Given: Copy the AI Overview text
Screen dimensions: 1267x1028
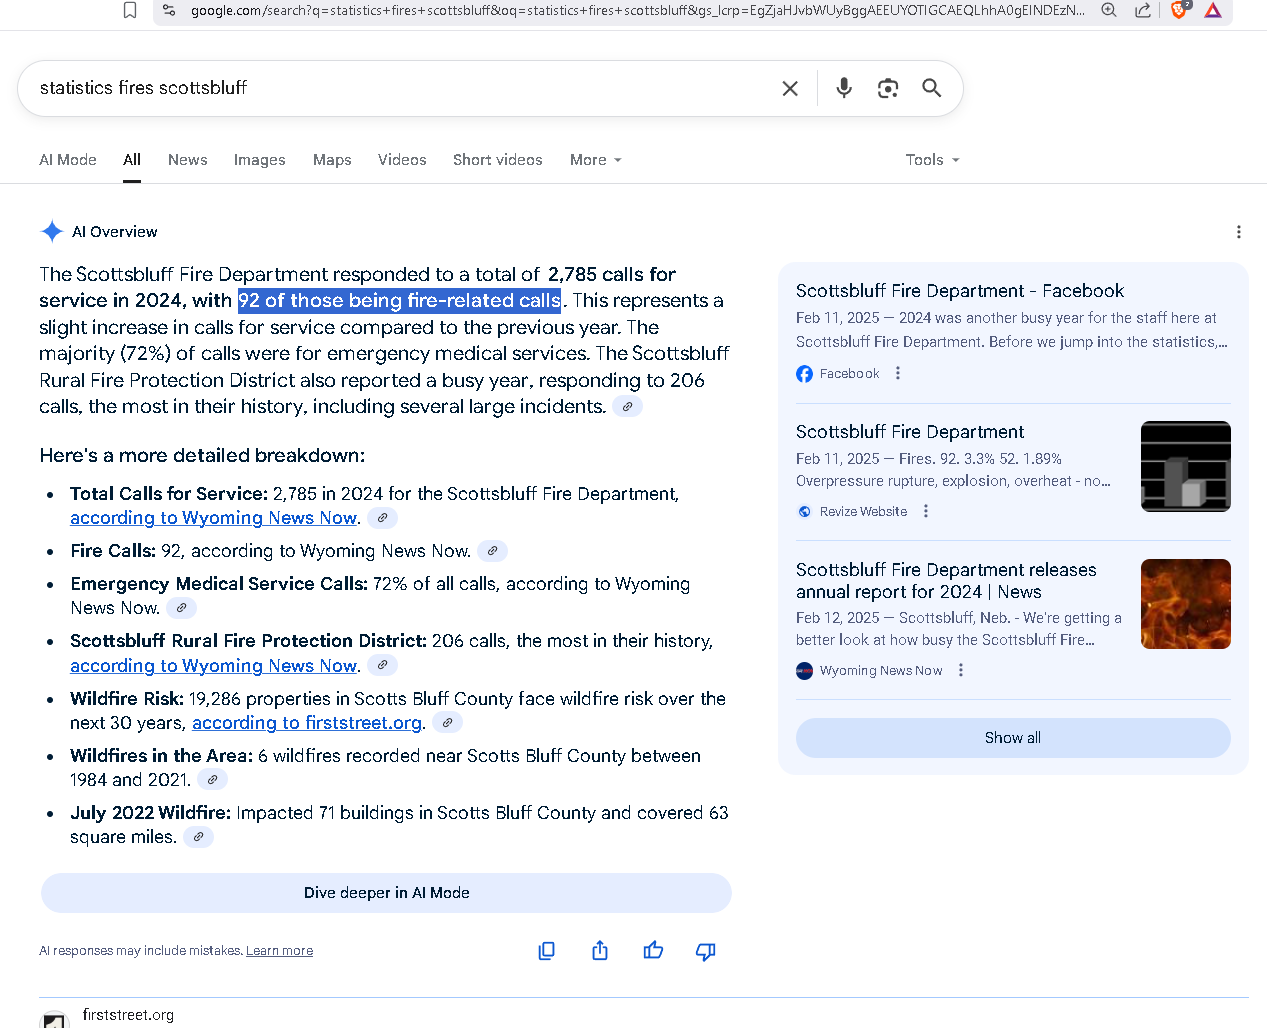Looking at the screenshot, I should [546, 951].
